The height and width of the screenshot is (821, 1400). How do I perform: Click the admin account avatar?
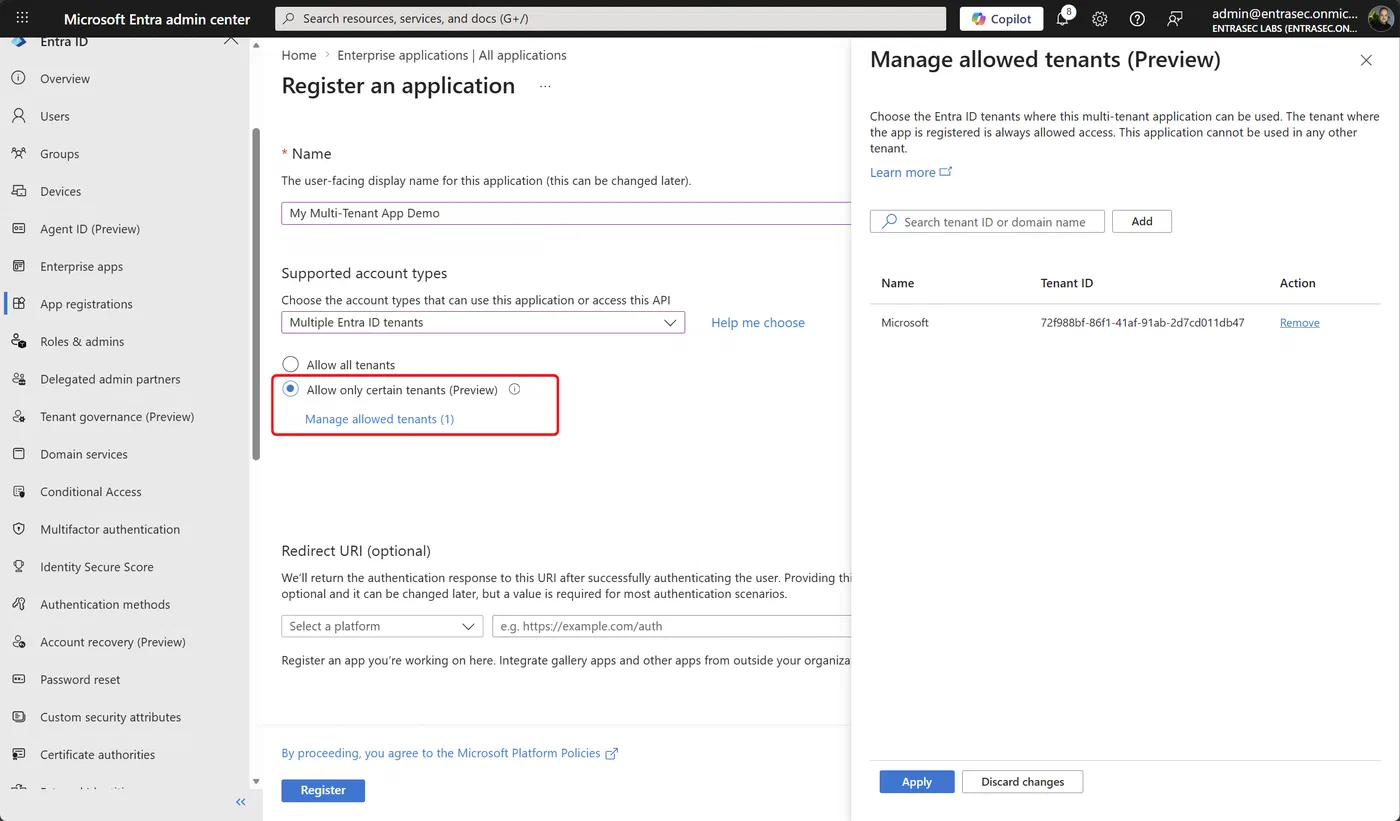click(1380, 19)
